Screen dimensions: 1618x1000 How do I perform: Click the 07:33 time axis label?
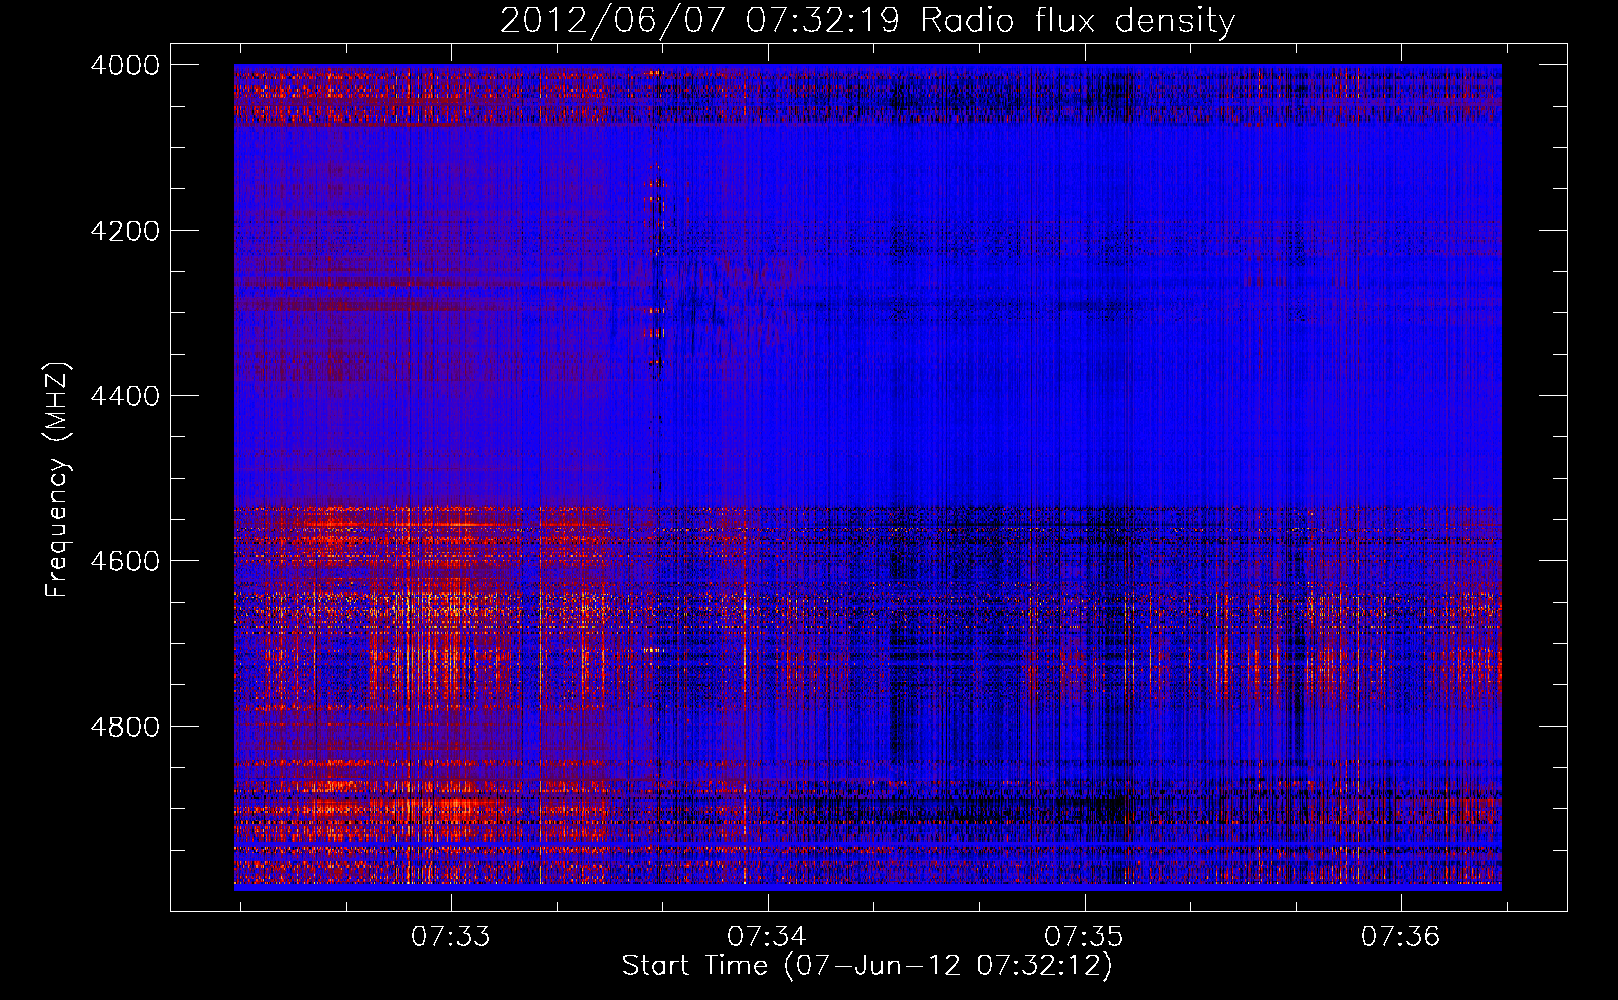pos(451,936)
